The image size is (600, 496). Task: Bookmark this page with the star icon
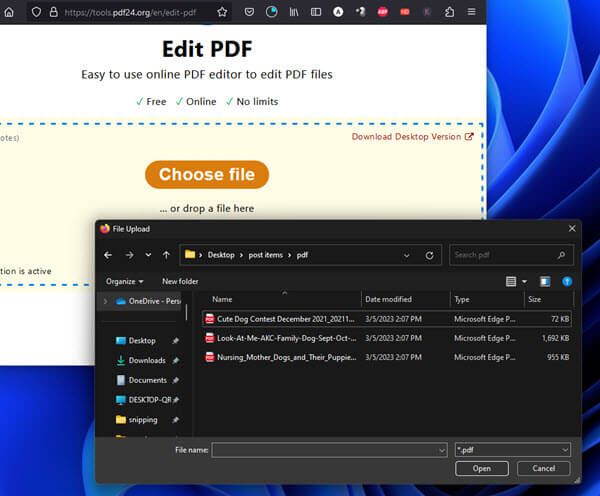(222, 12)
